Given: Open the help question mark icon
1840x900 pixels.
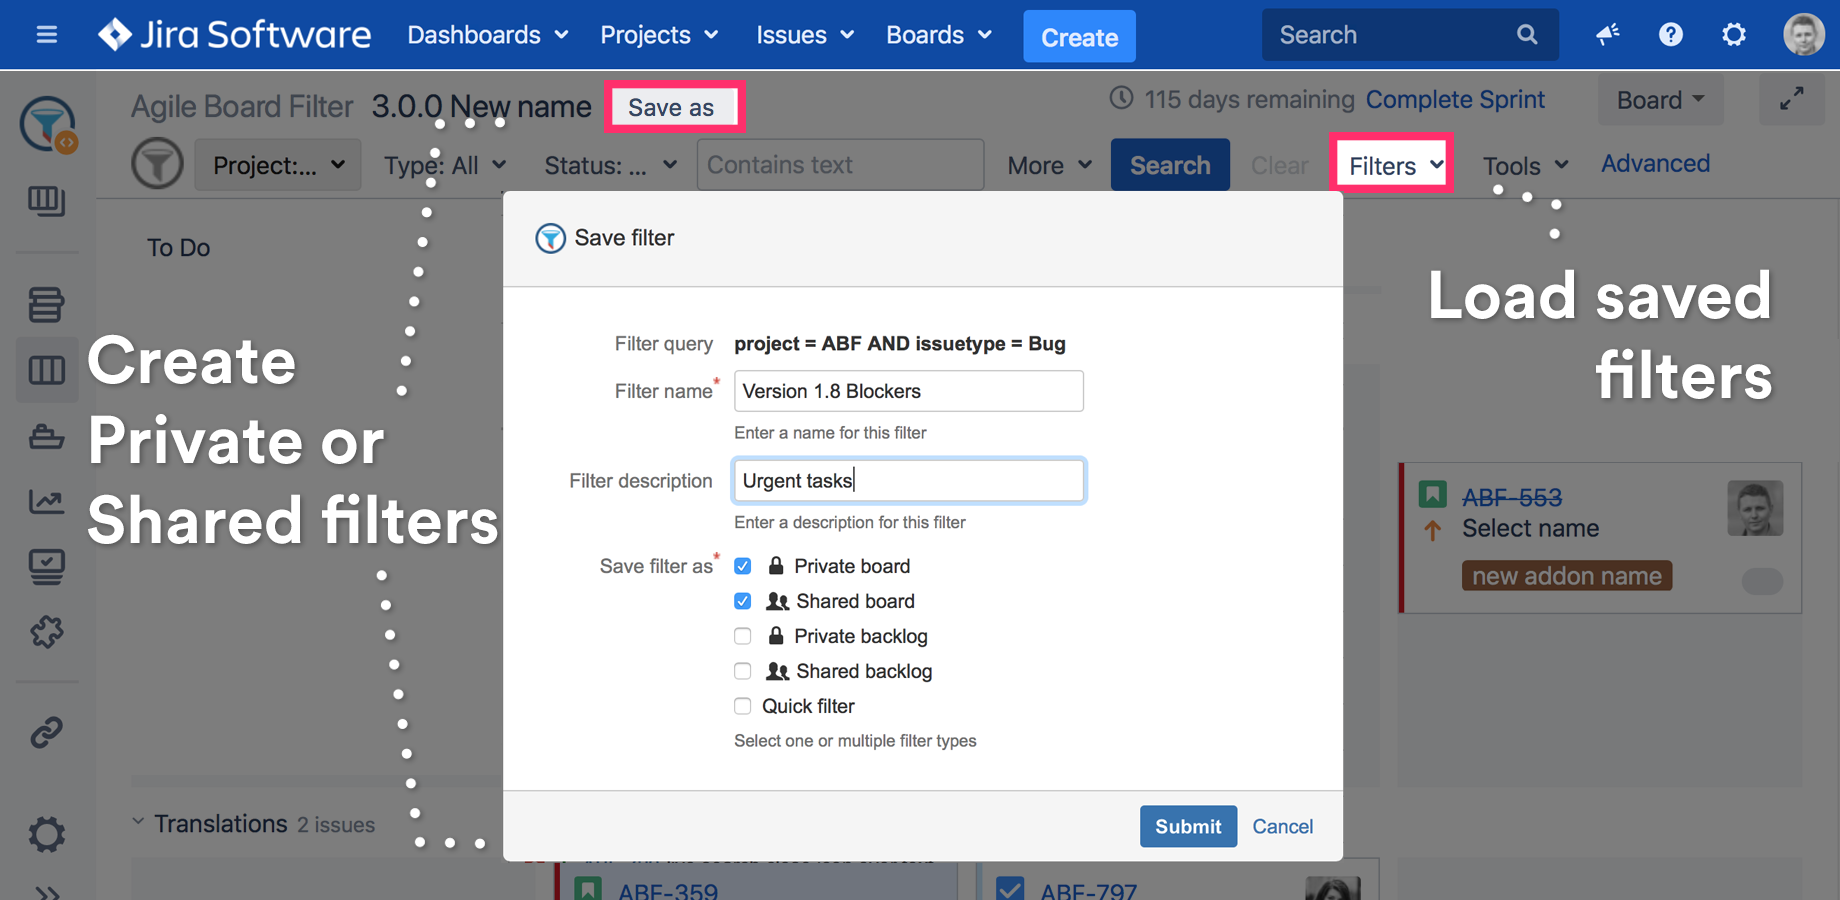Looking at the screenshot, I should [x=1670, y=35].
